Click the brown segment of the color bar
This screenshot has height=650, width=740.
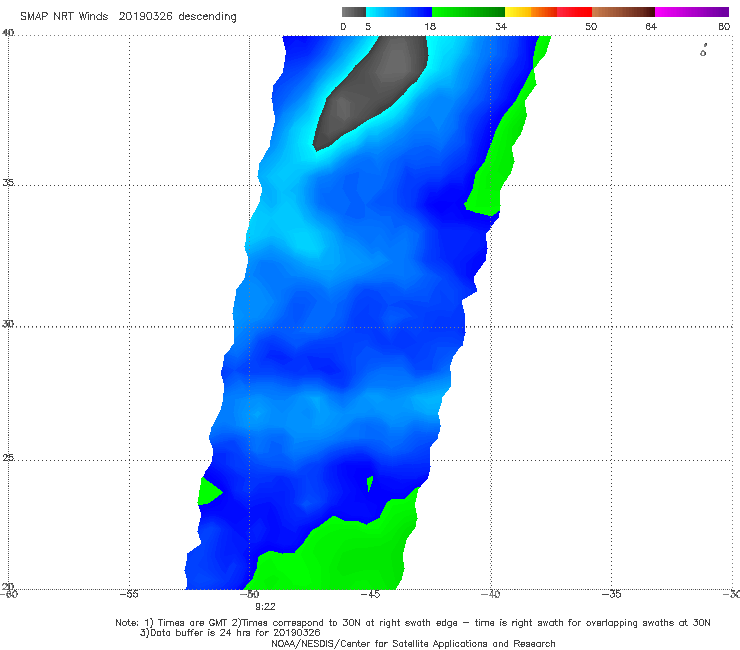coord(623,12)
